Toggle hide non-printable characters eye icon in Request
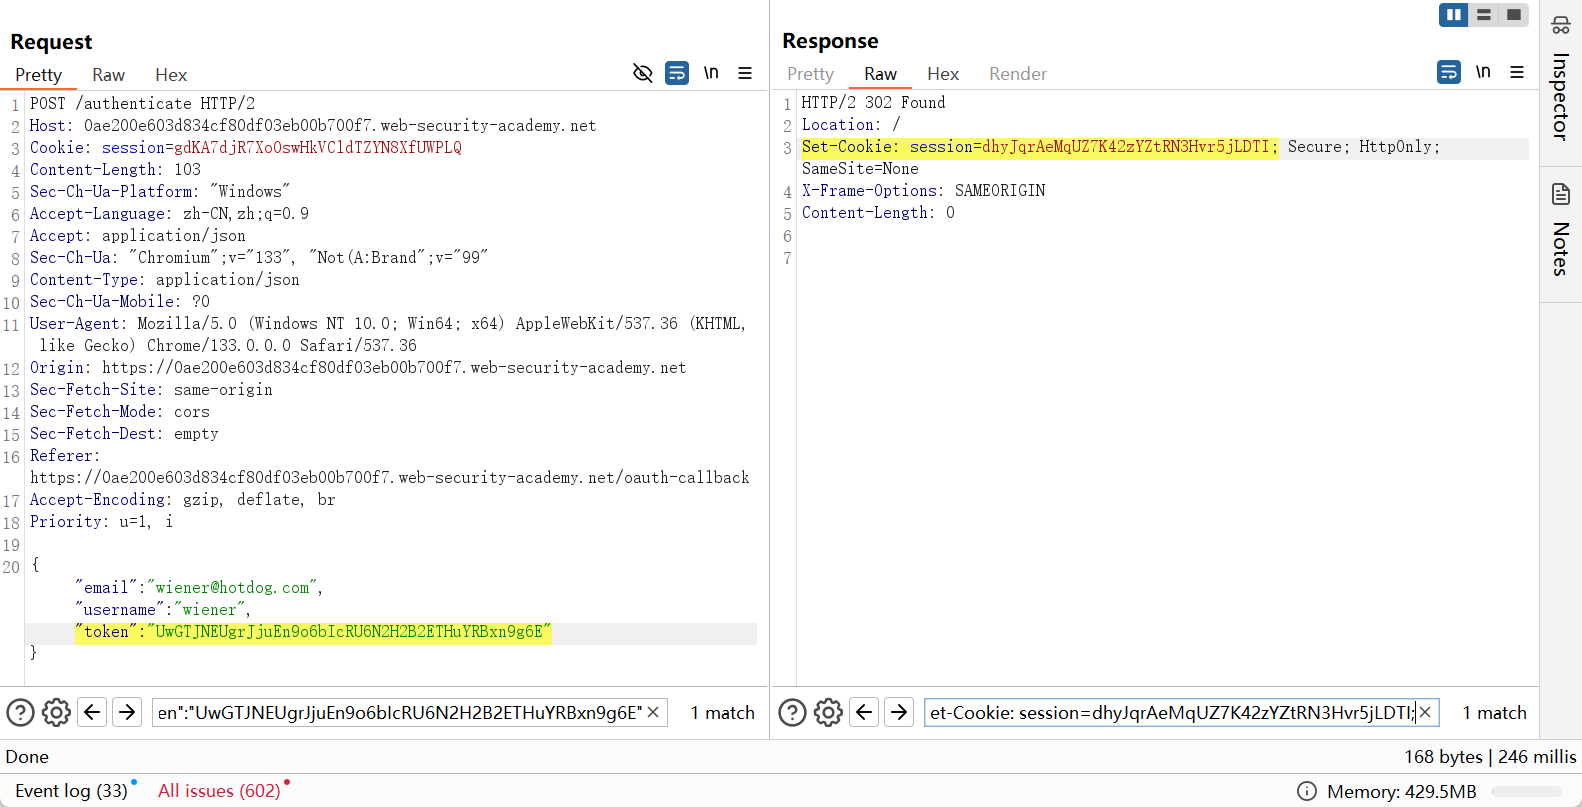Screen dimensions: 1582x807 coord(643,73)
